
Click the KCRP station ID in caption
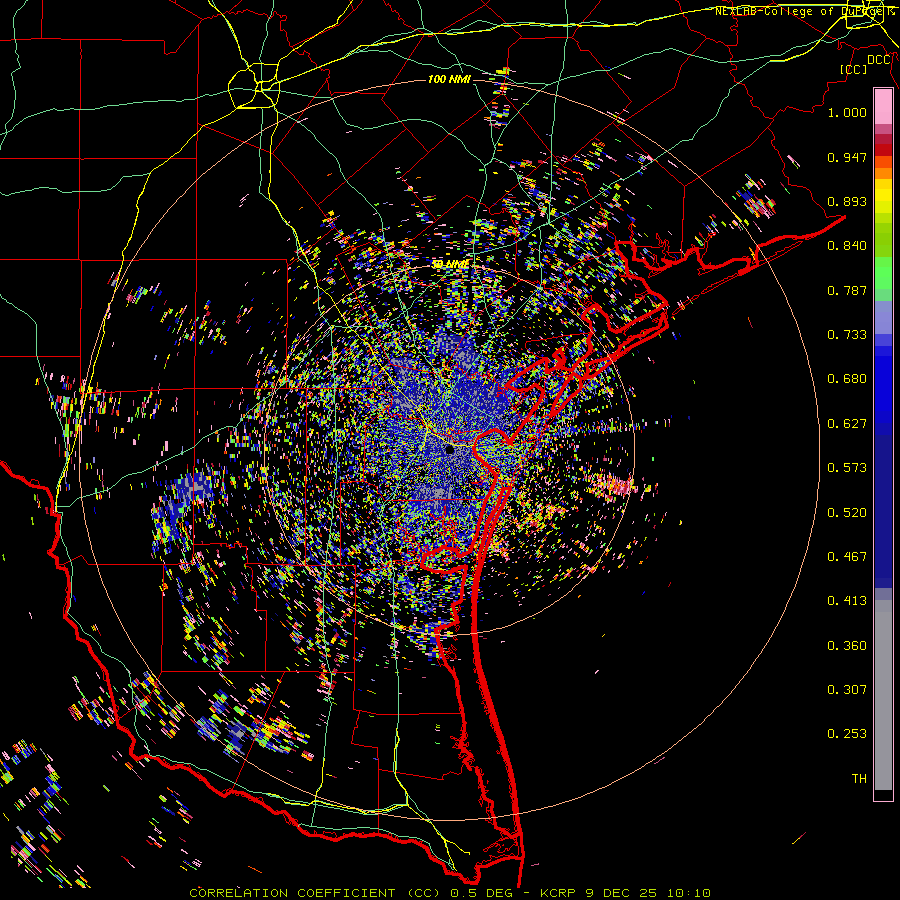pos(559,893)
